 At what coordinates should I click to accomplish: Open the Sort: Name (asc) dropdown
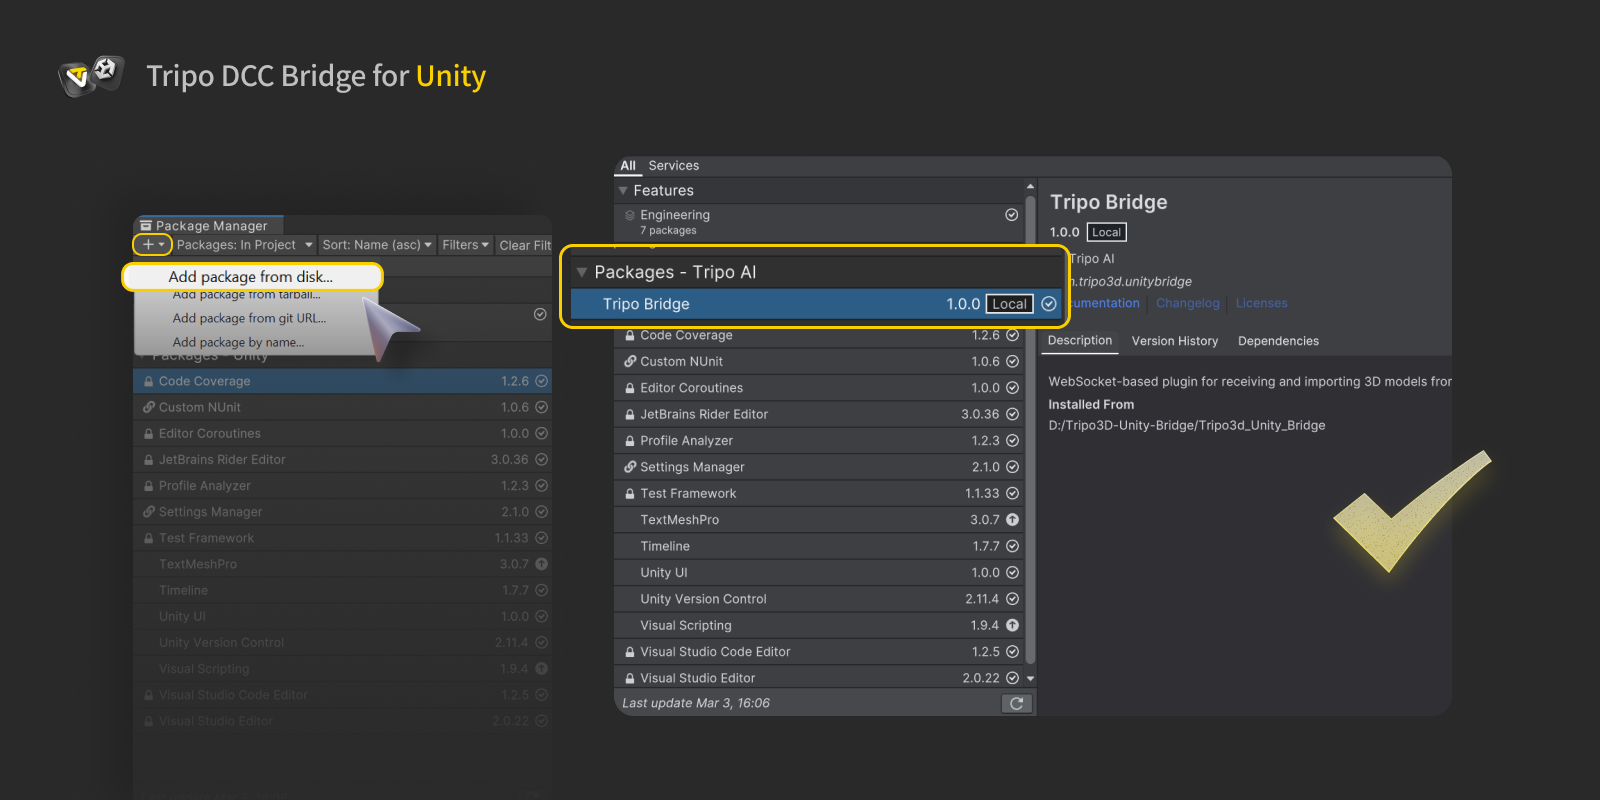coord(377,245)
